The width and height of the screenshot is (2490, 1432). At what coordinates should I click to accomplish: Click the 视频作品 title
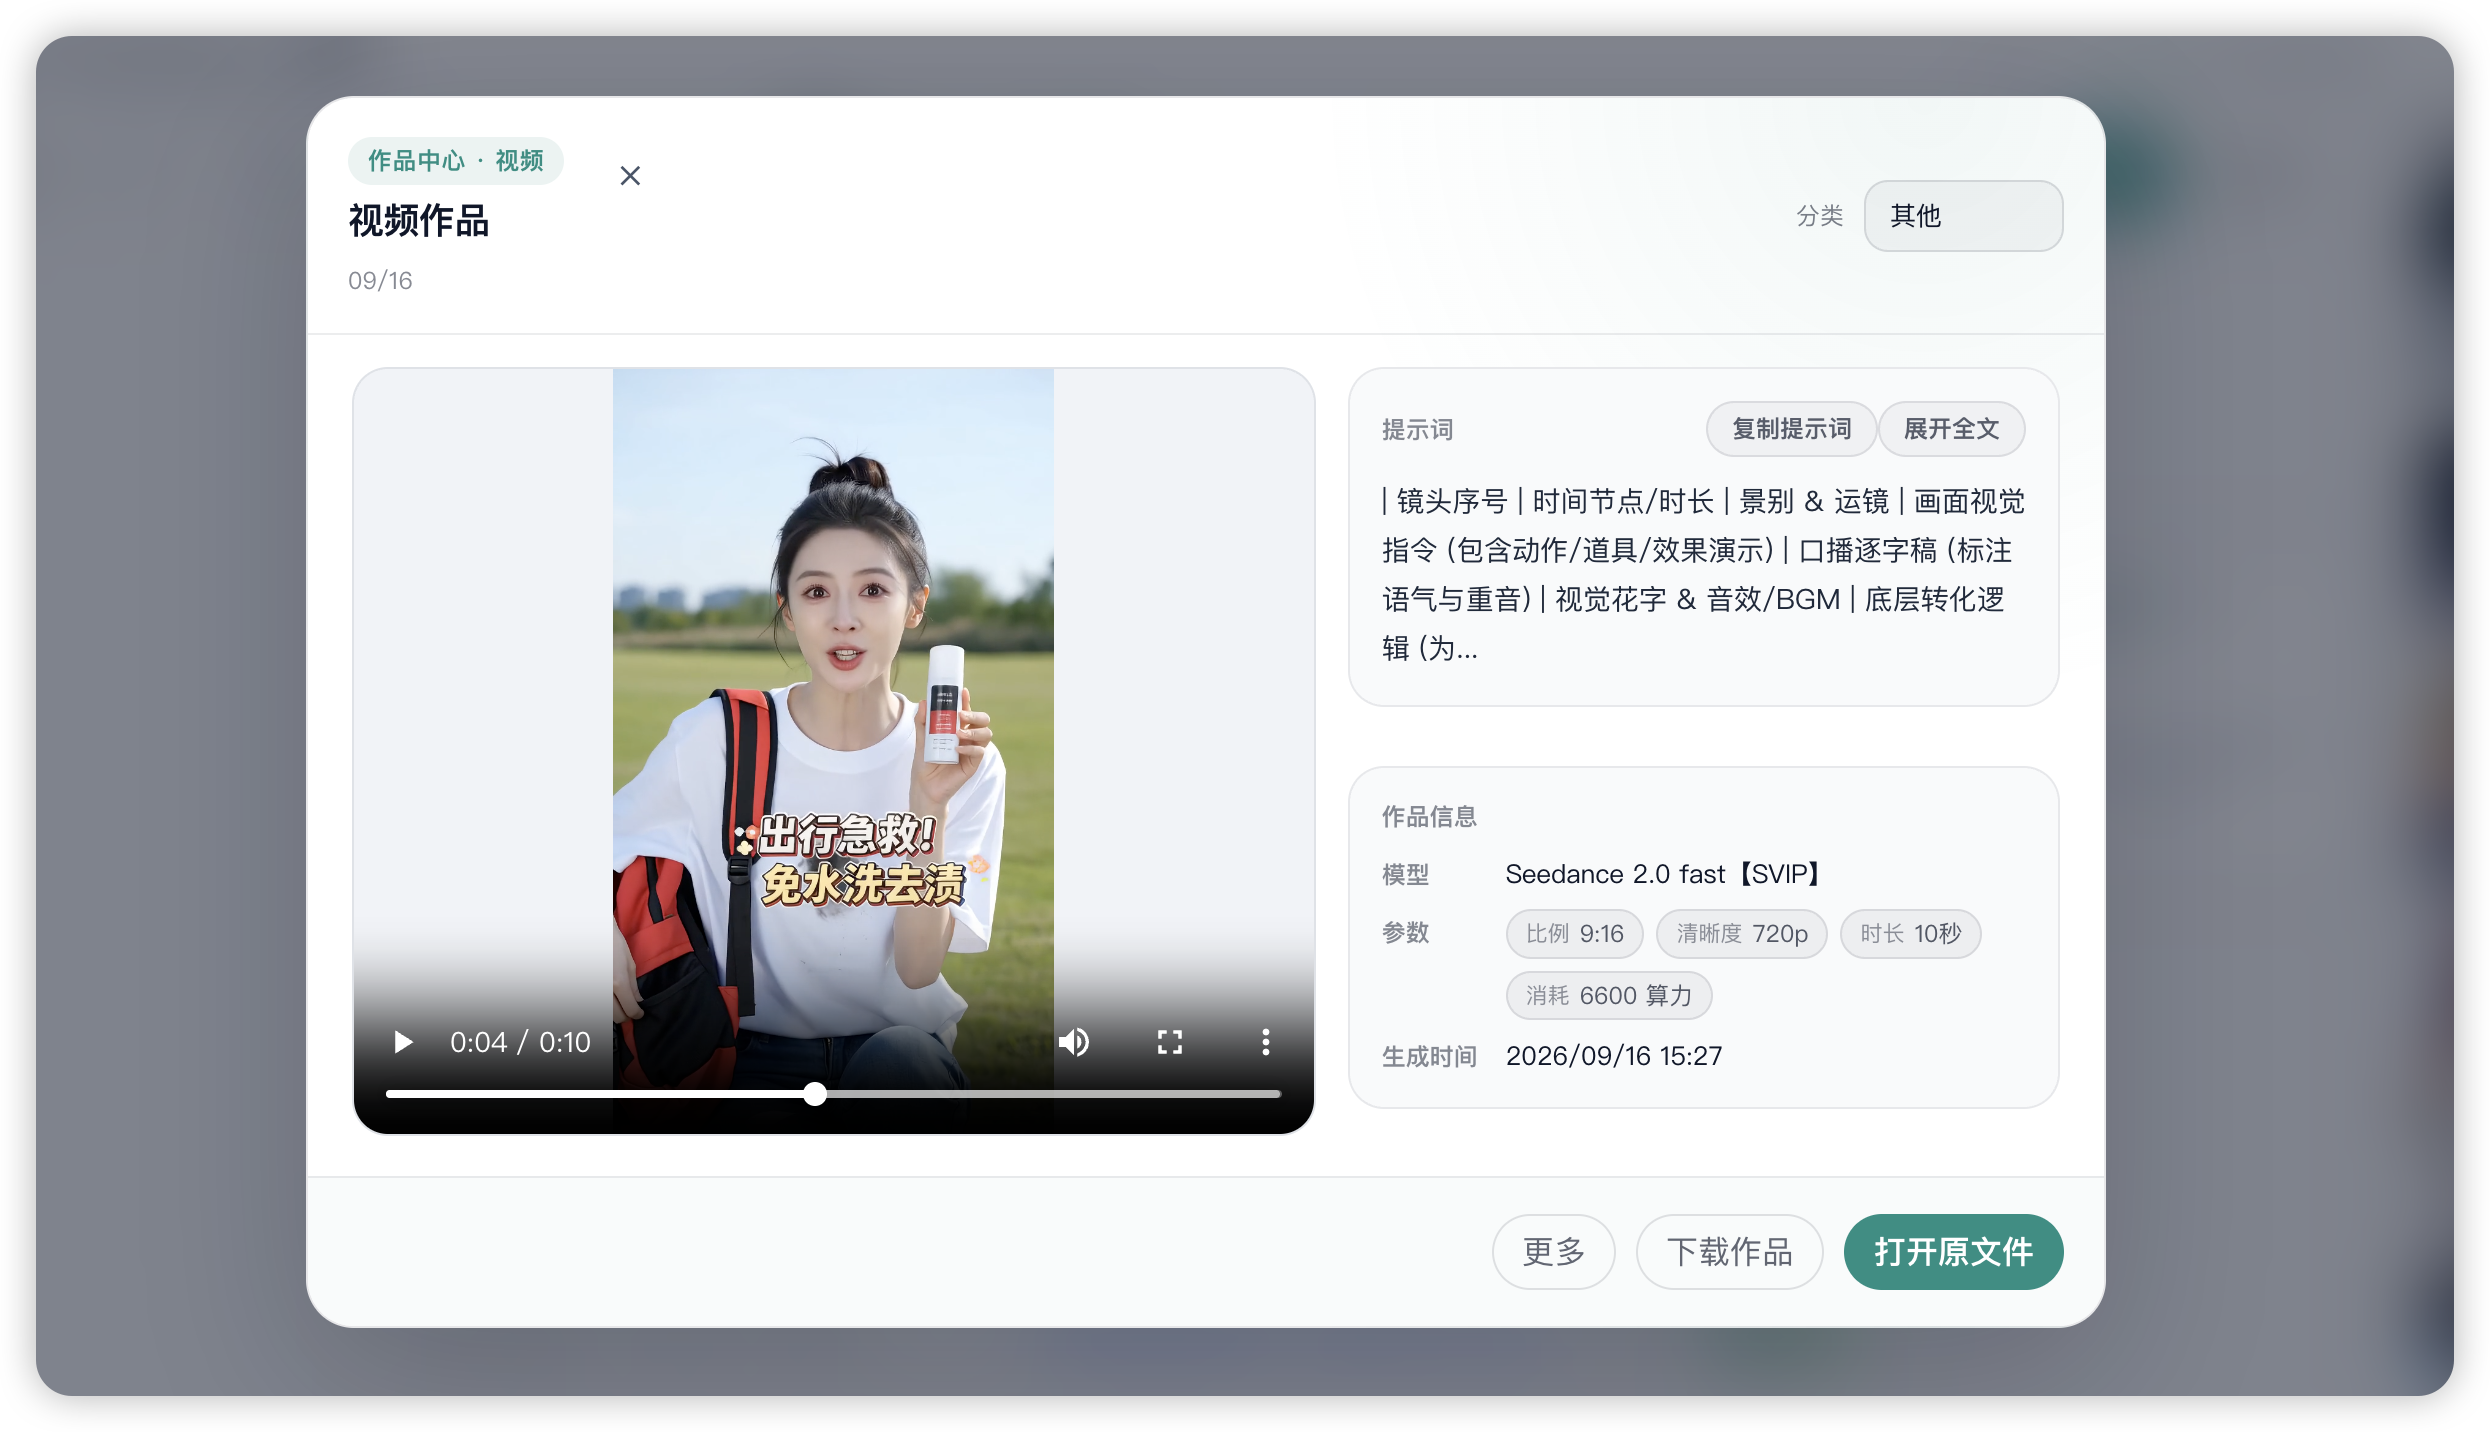(x=419, y=221)
